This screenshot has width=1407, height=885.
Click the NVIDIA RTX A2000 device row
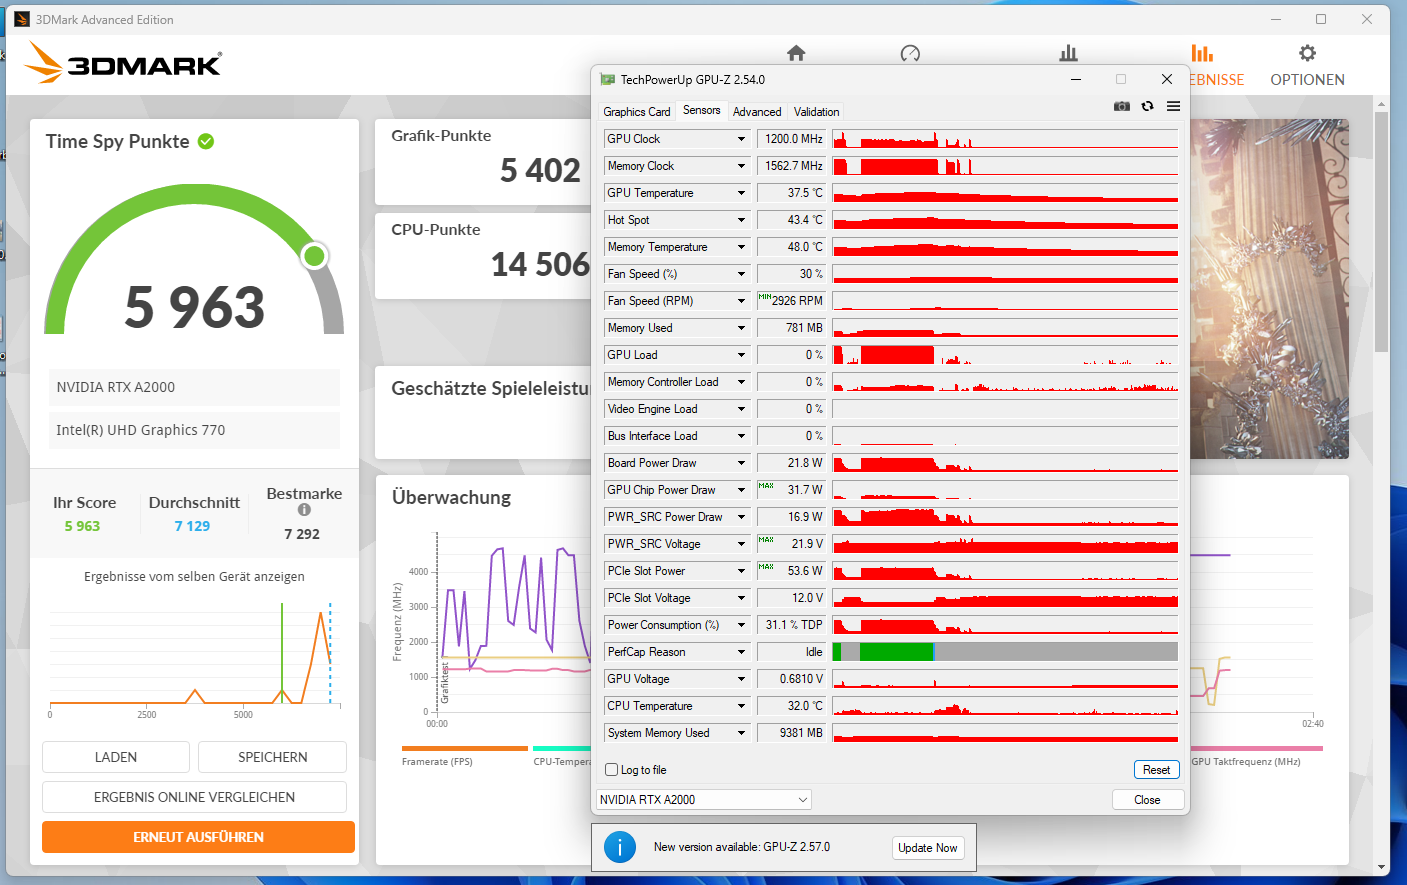(x=194, y=387)
